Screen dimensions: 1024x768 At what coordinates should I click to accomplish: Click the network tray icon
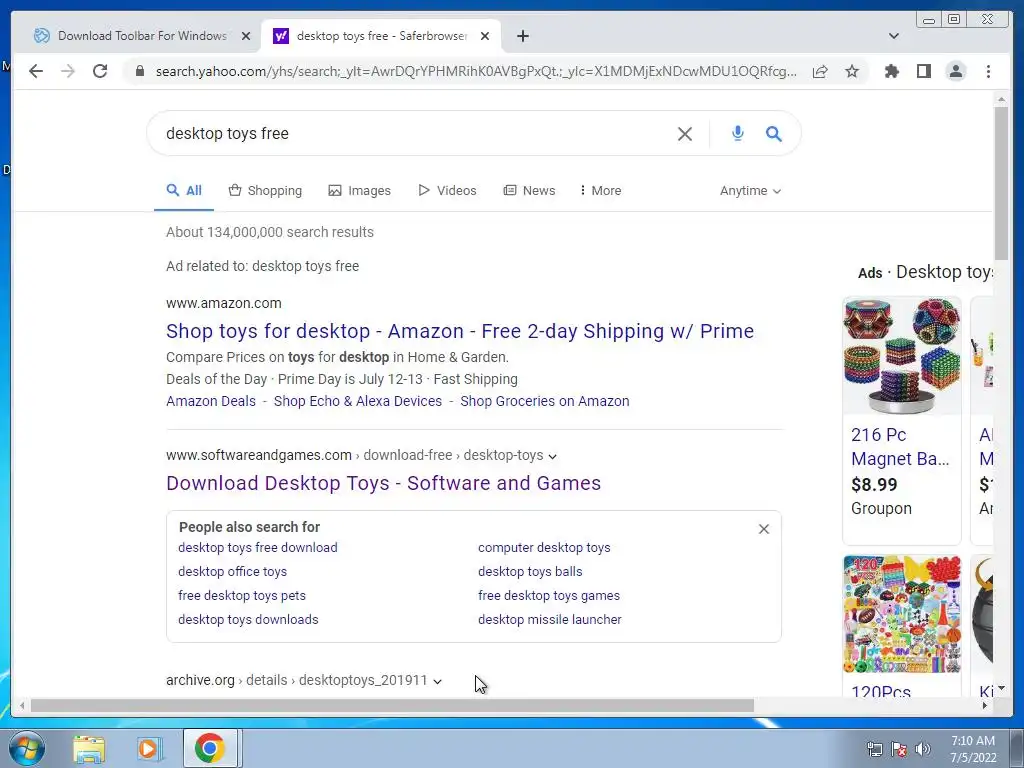click(874, 749)
